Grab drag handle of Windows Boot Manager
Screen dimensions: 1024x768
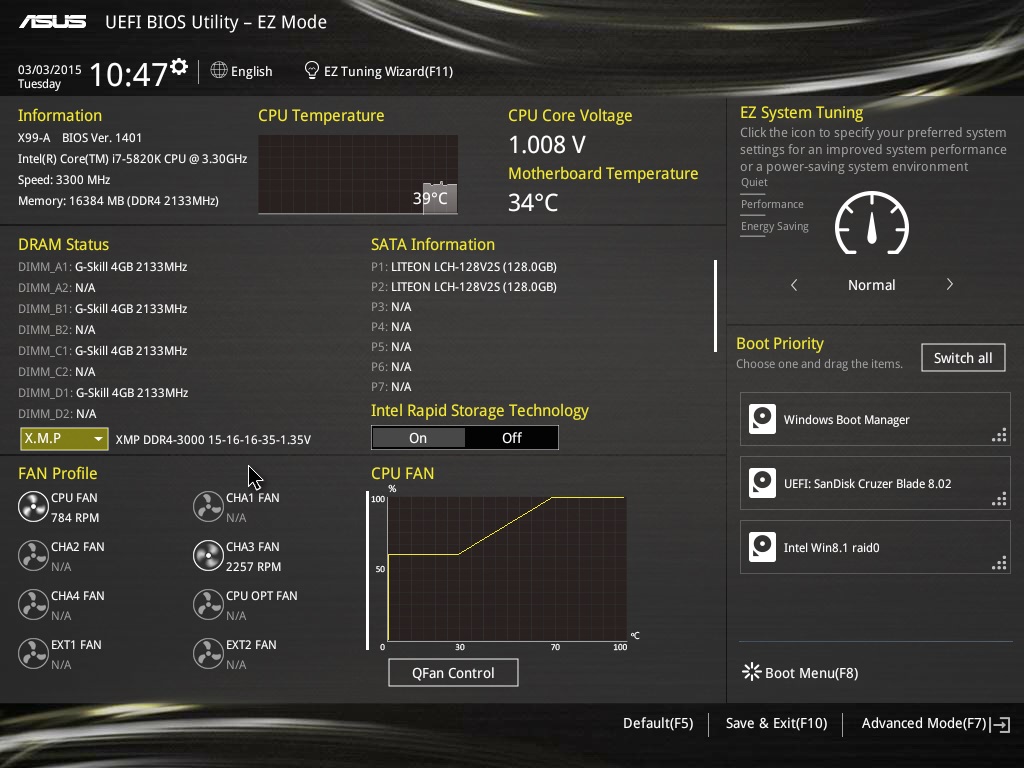pyautogui.click(x=999, y=436)
